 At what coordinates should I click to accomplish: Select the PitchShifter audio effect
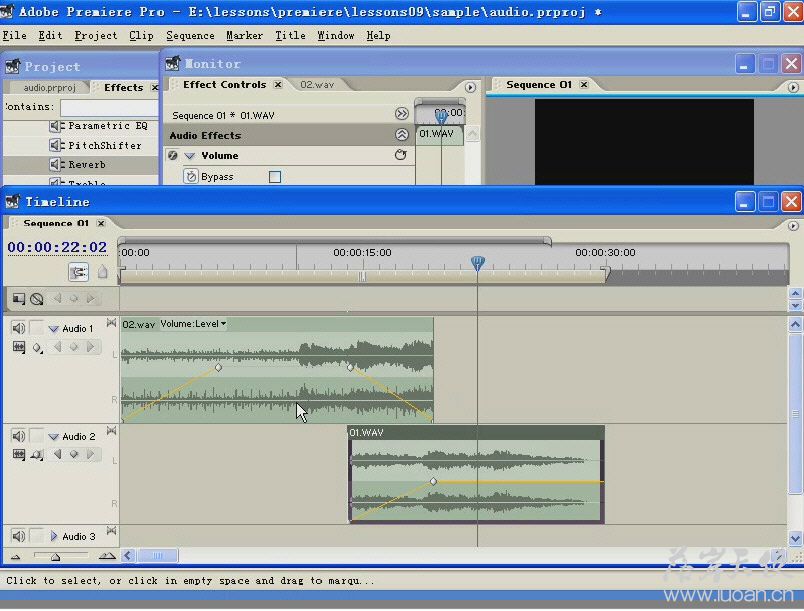pyautogui.click(x=105, y=146)
